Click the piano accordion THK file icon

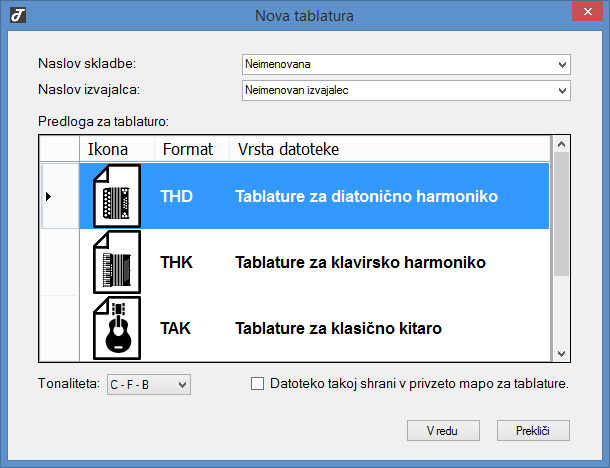coord(115,263)
